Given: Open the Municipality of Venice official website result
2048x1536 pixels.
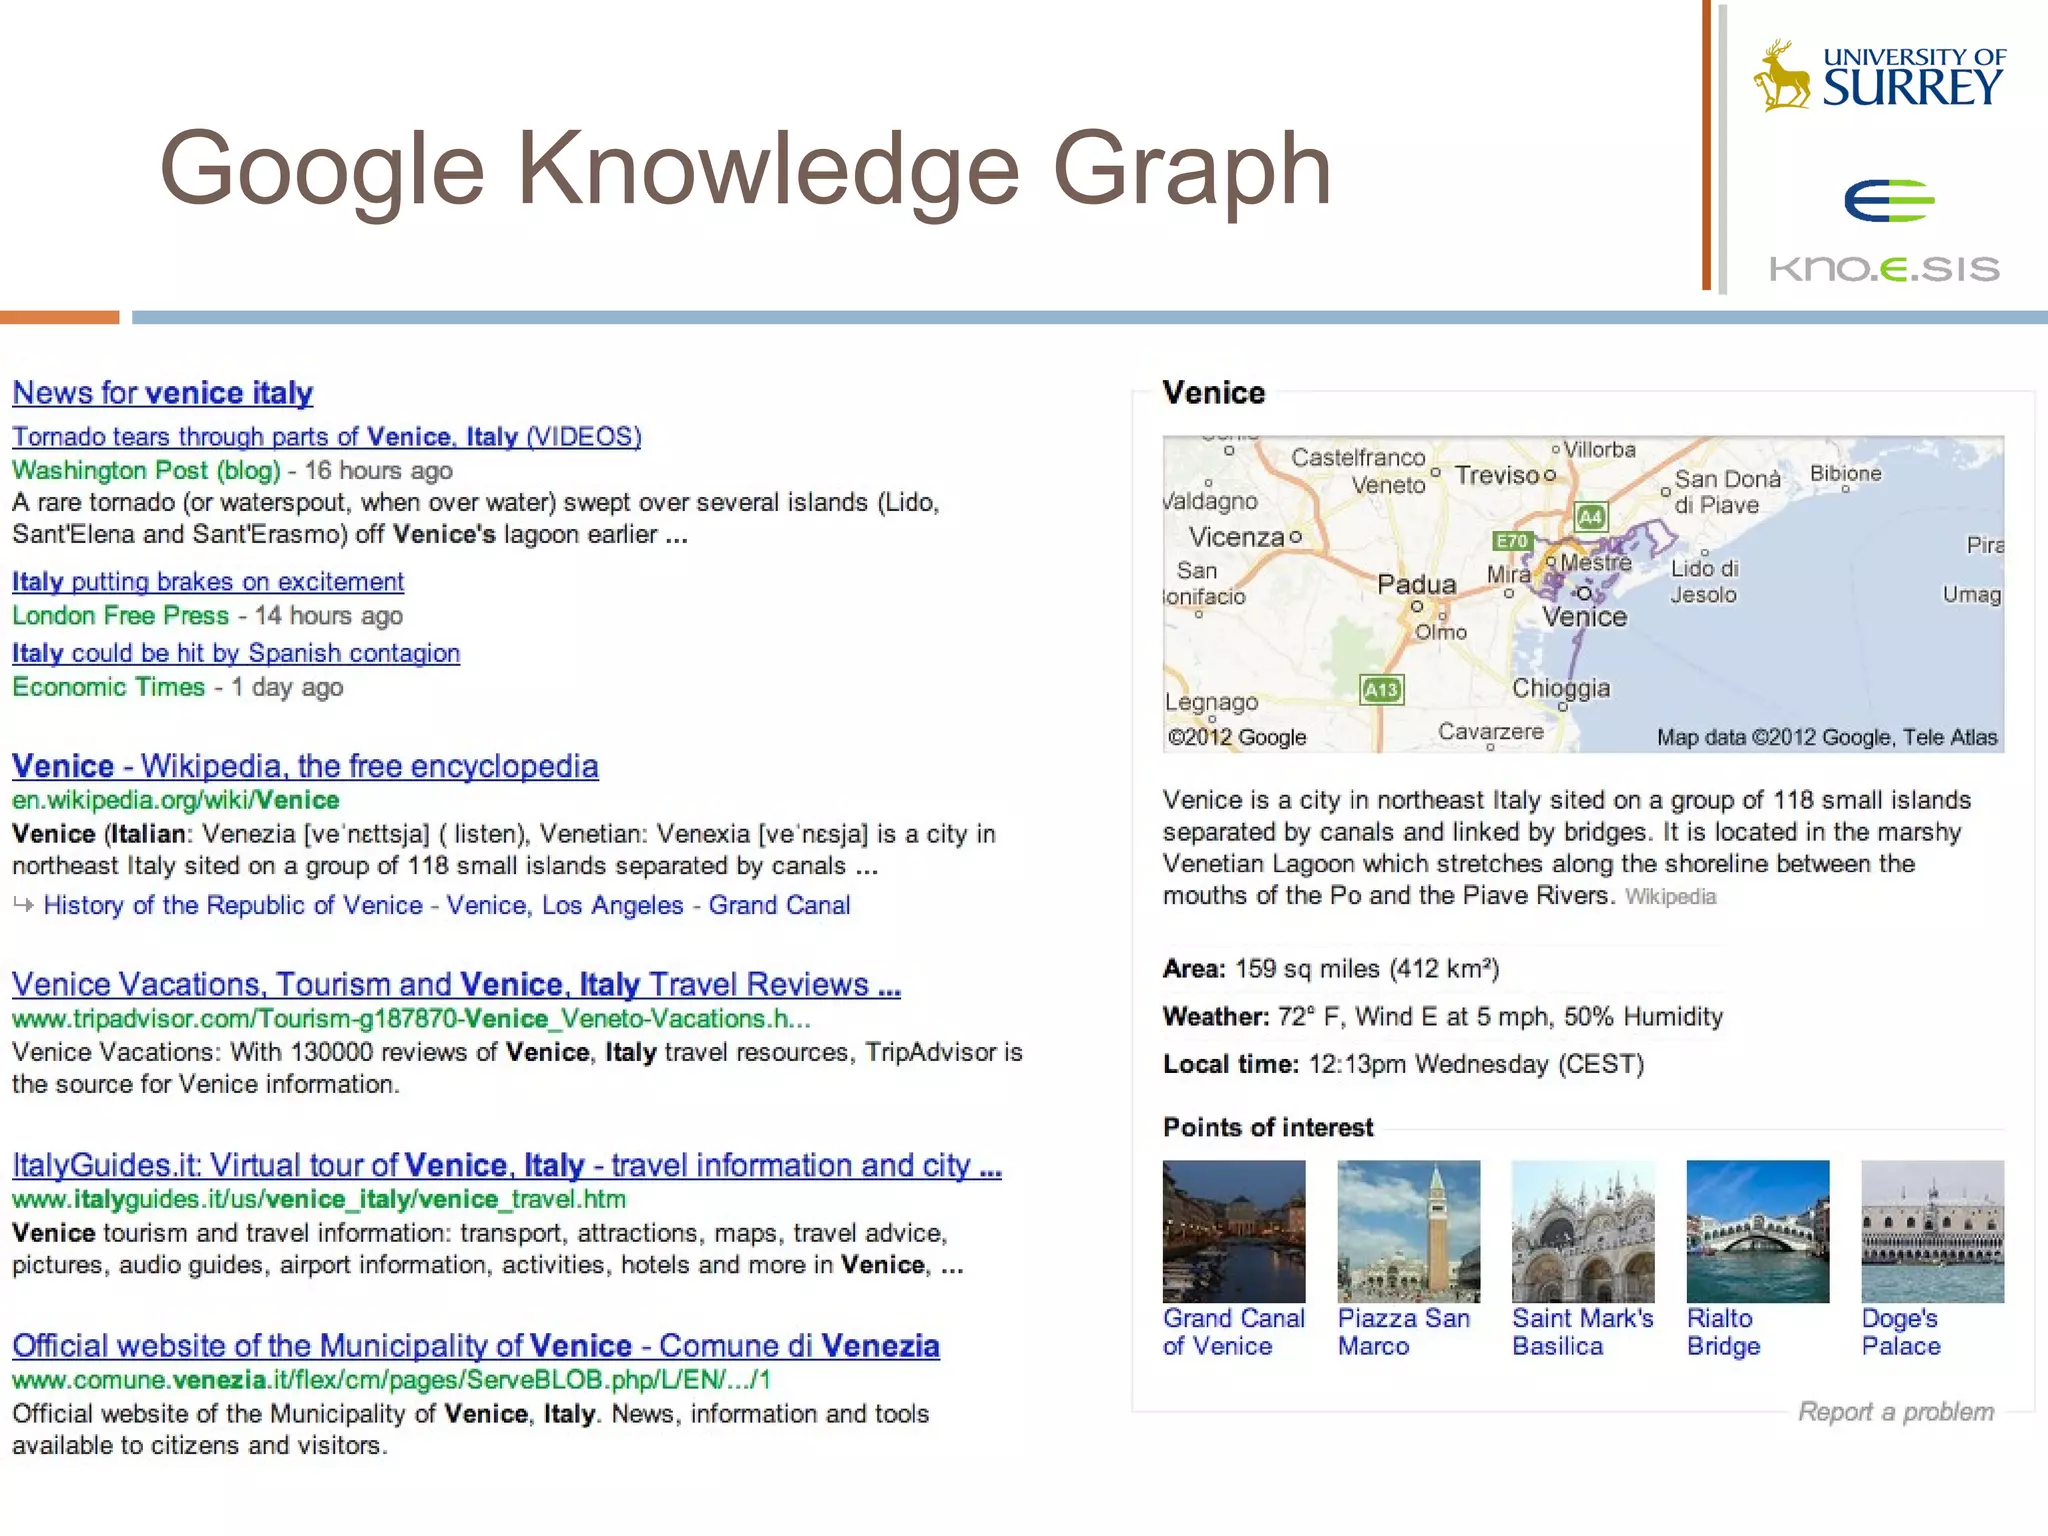Looking at the screenshot, I should tap(476, 1346).
